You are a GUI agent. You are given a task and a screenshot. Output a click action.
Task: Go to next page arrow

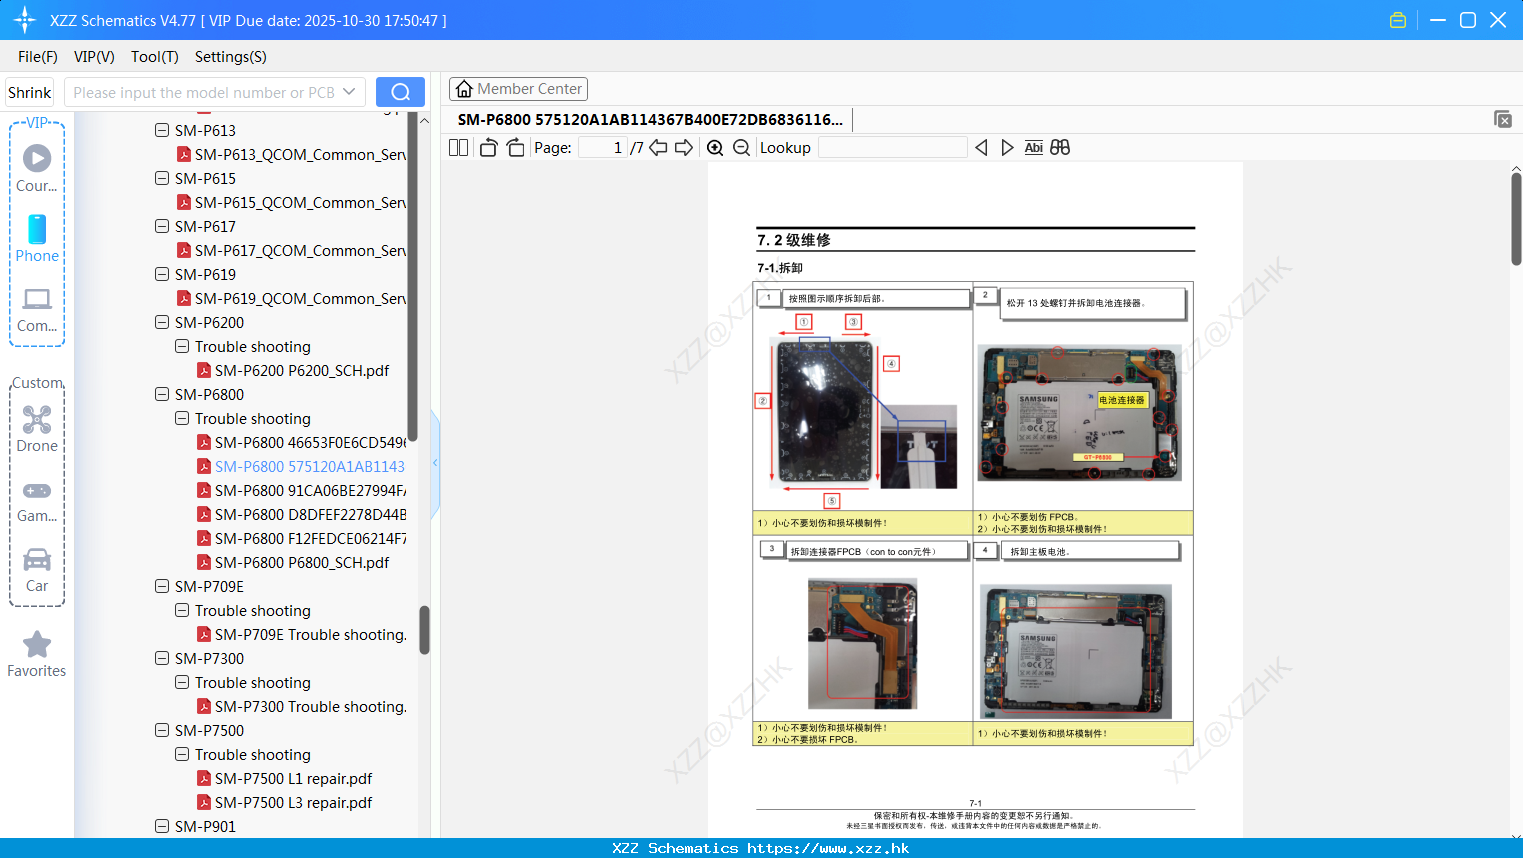click(684, 148)
